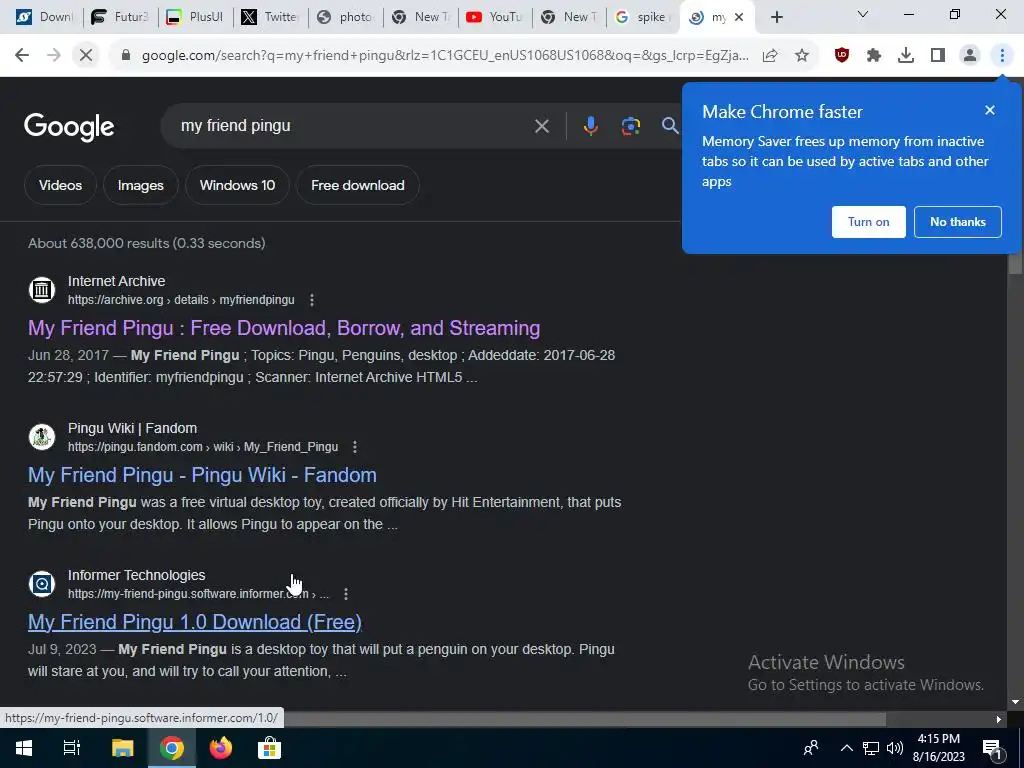Switch to the photo tab
Viewport: 1024px width, 768px height.
pos(345,17)
